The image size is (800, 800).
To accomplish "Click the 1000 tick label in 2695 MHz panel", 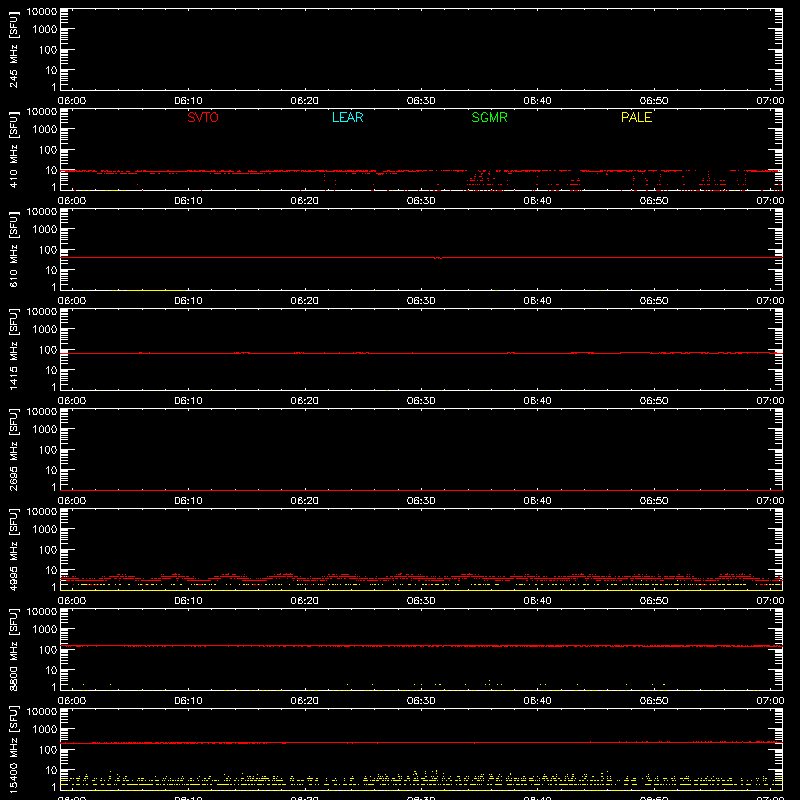I will tap(45, 430).
